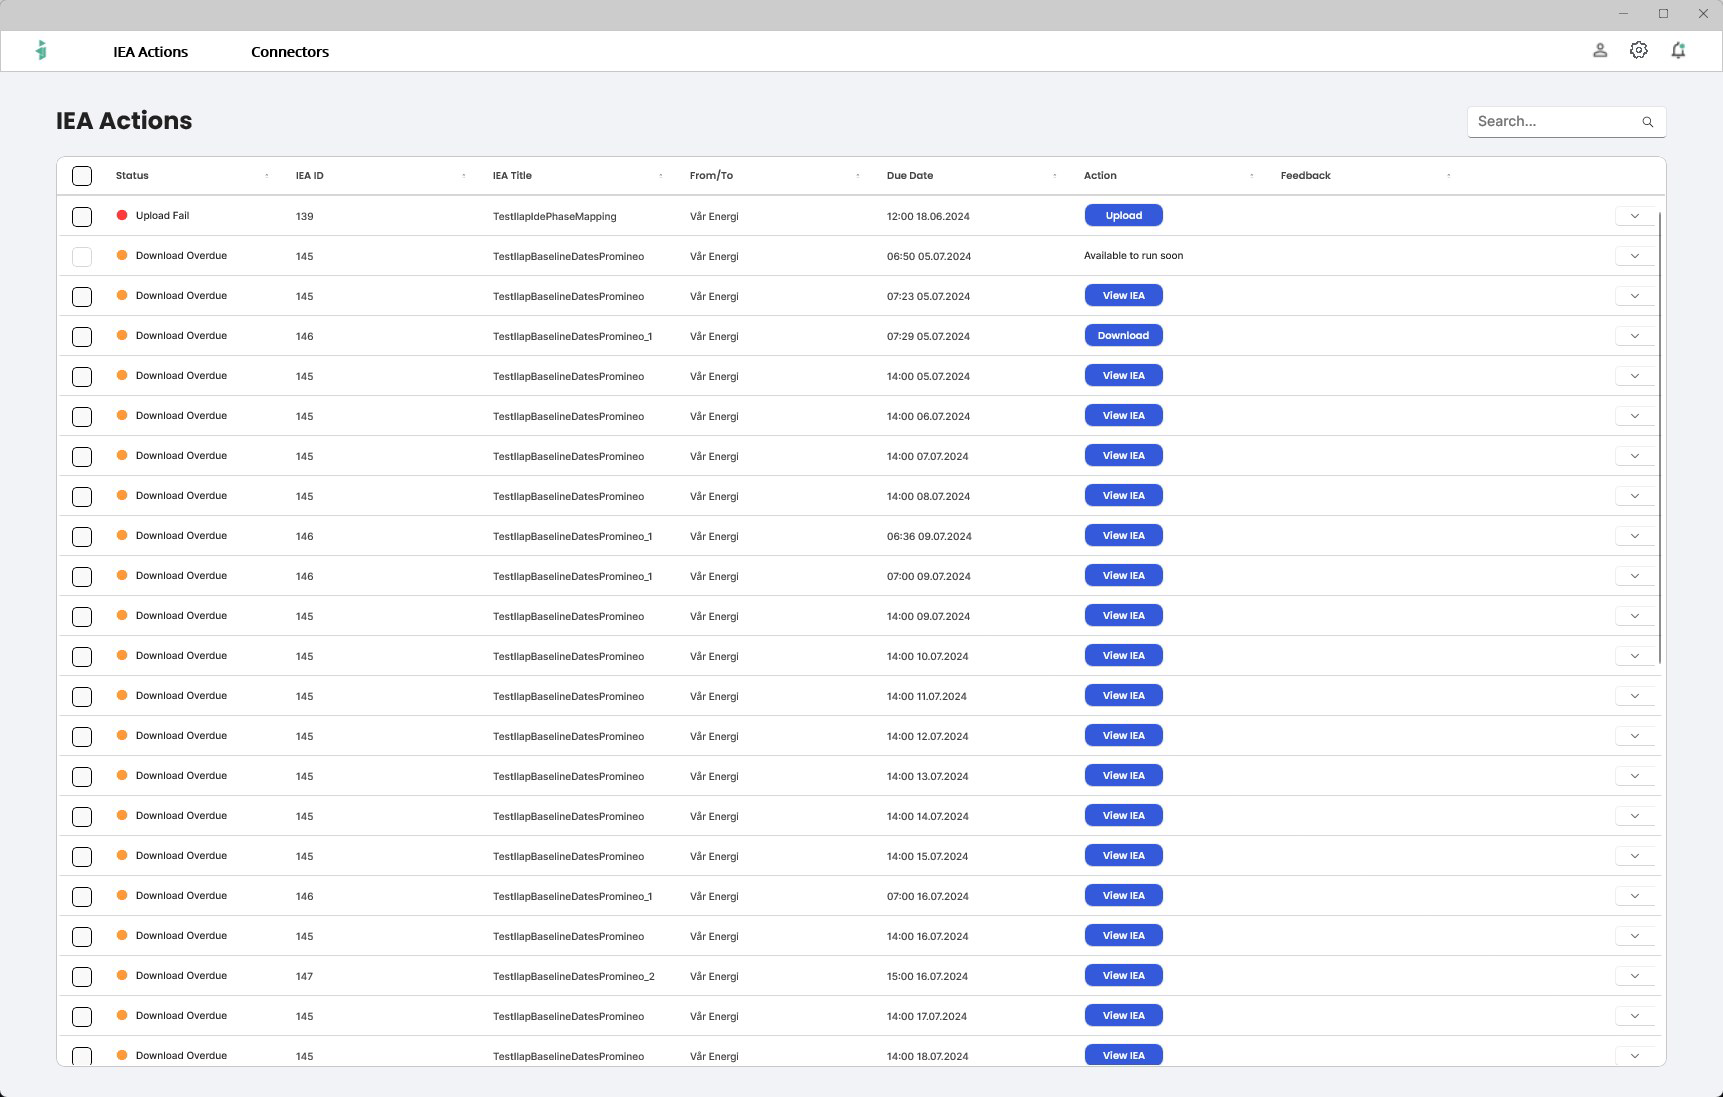Viewport: 1723px width, 1097px height.
Task: Check the row due 14:00 10.07.2024
Action: click(x=82, y=656)
